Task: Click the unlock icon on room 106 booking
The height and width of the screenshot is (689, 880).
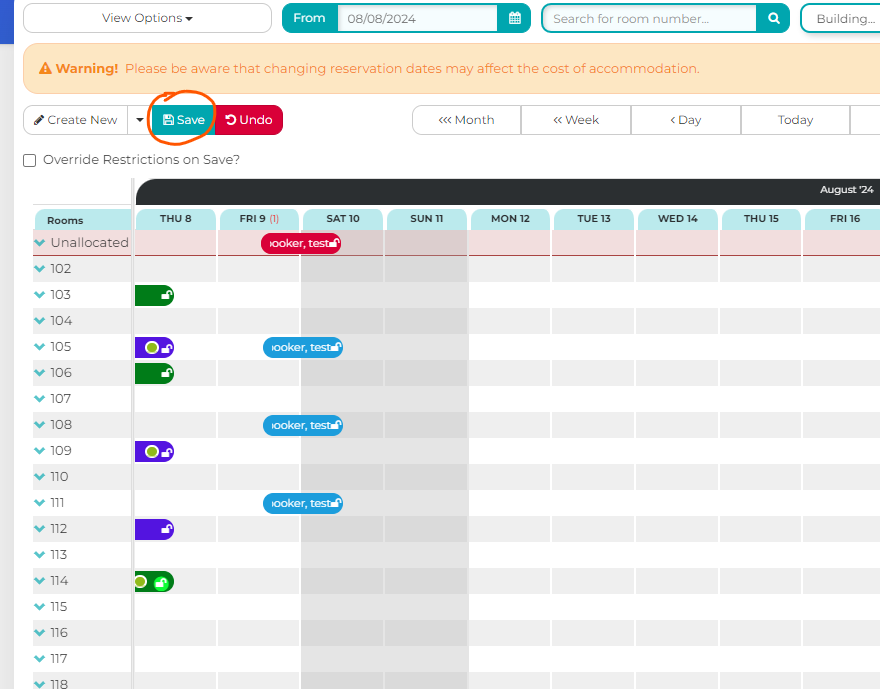Action: (166, 373)
